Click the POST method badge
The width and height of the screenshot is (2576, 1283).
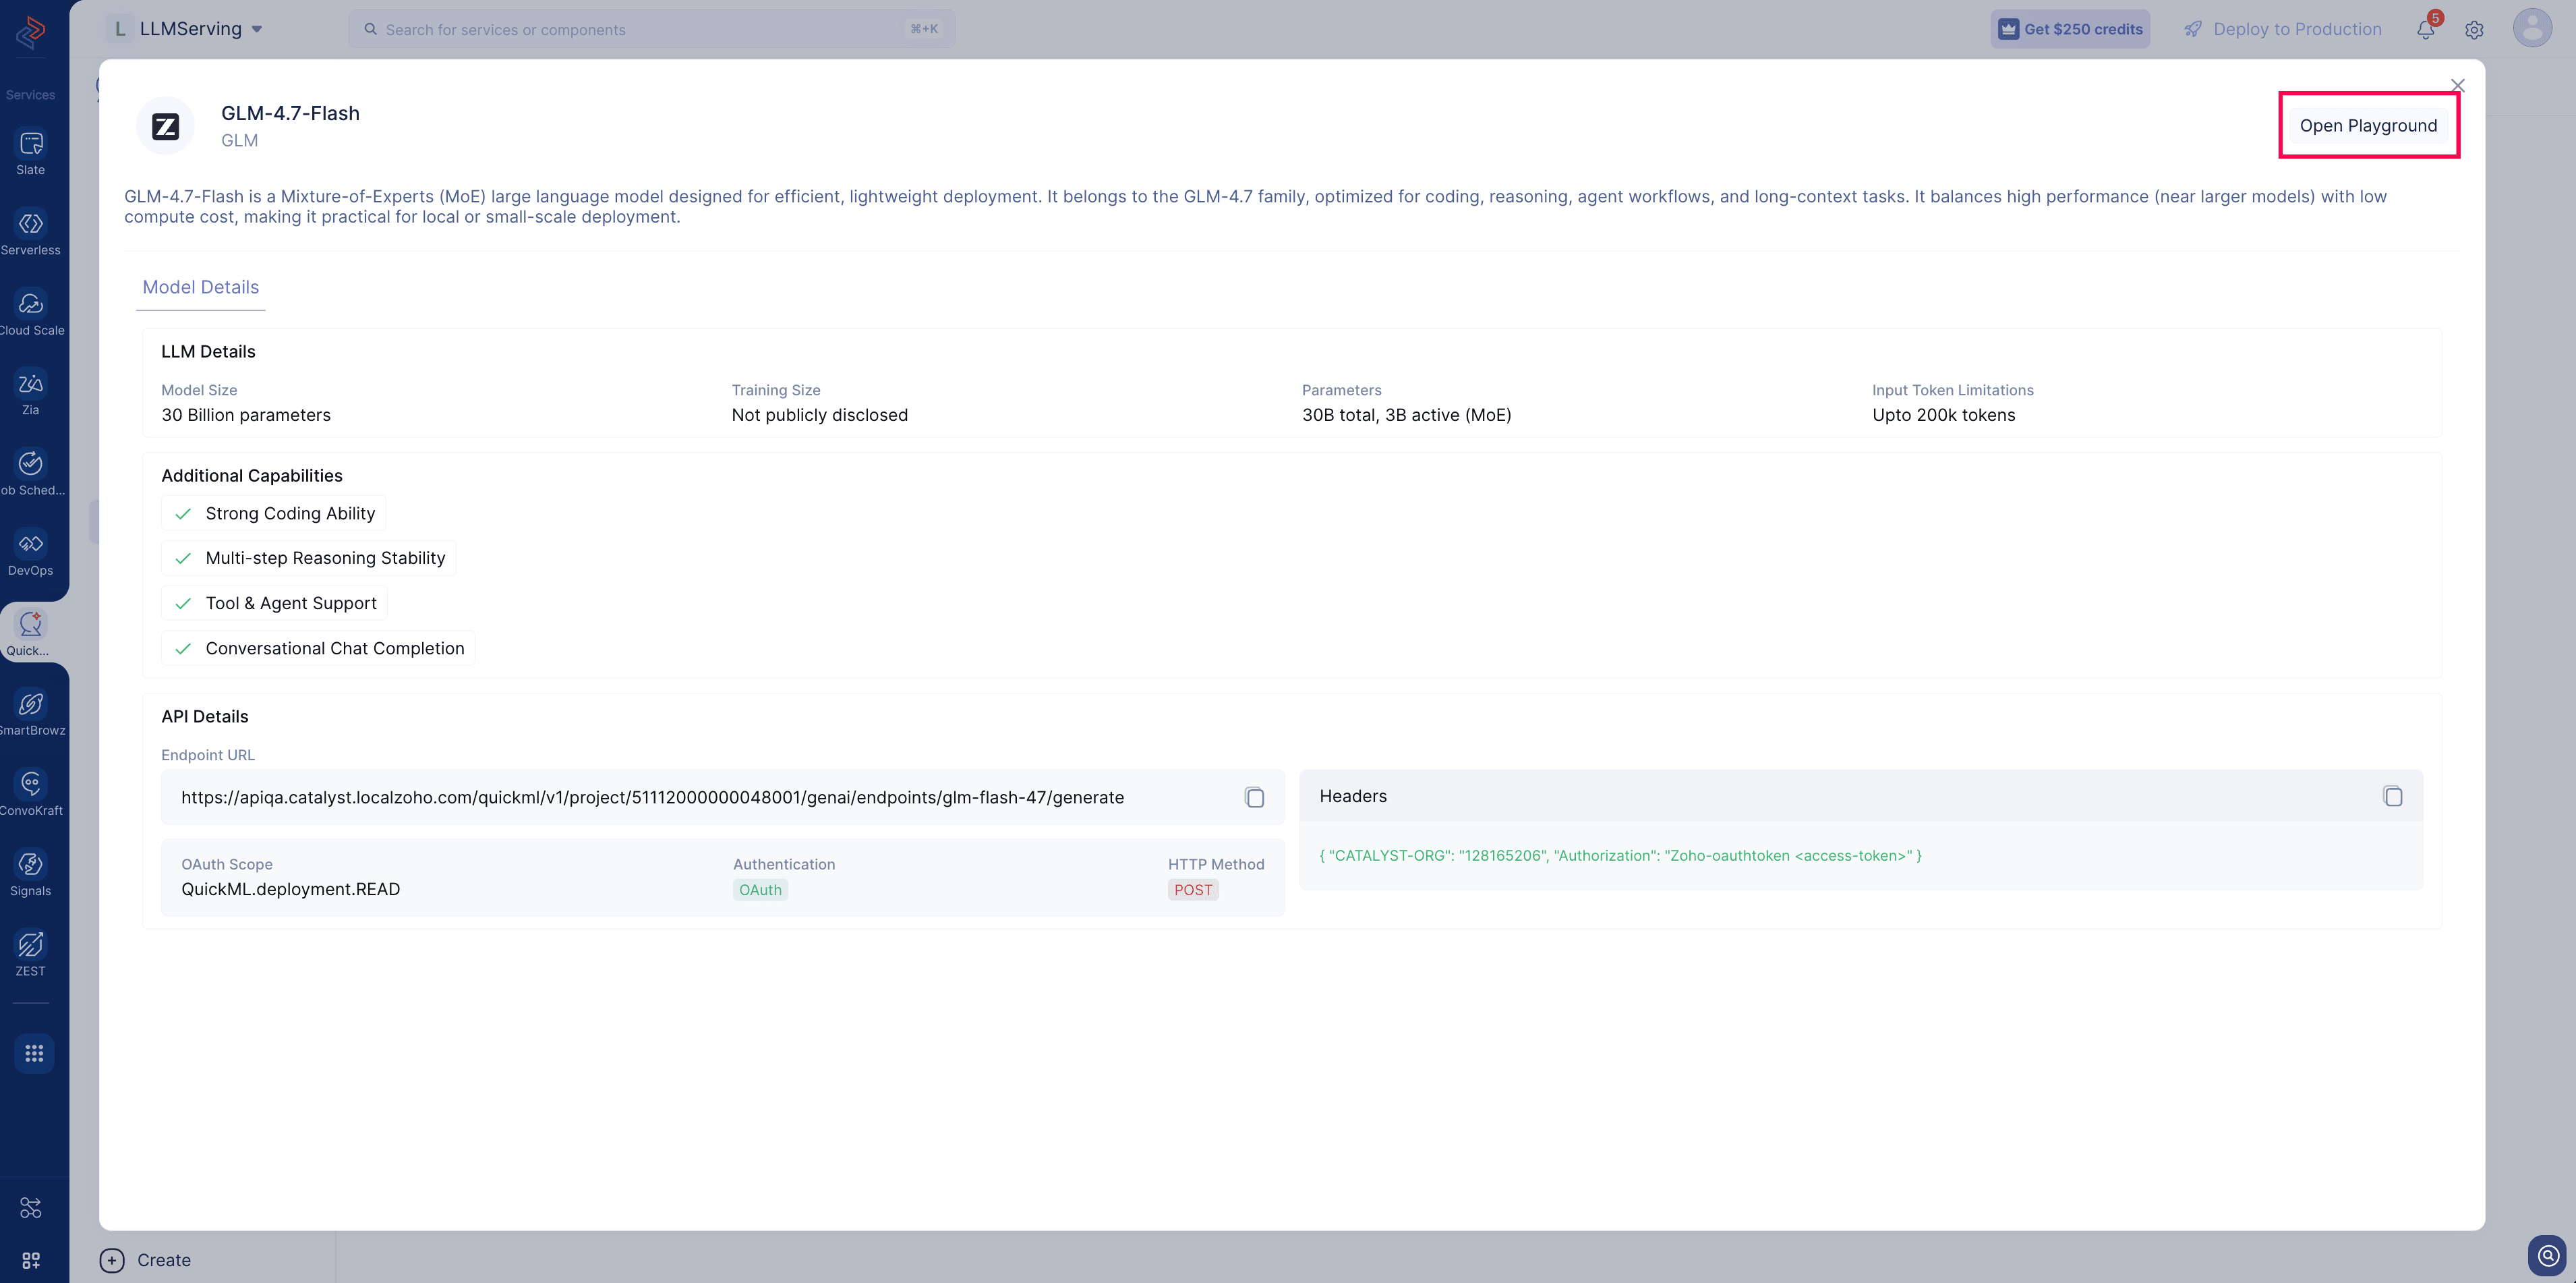pyautogui.click(x=1193, y=890)
